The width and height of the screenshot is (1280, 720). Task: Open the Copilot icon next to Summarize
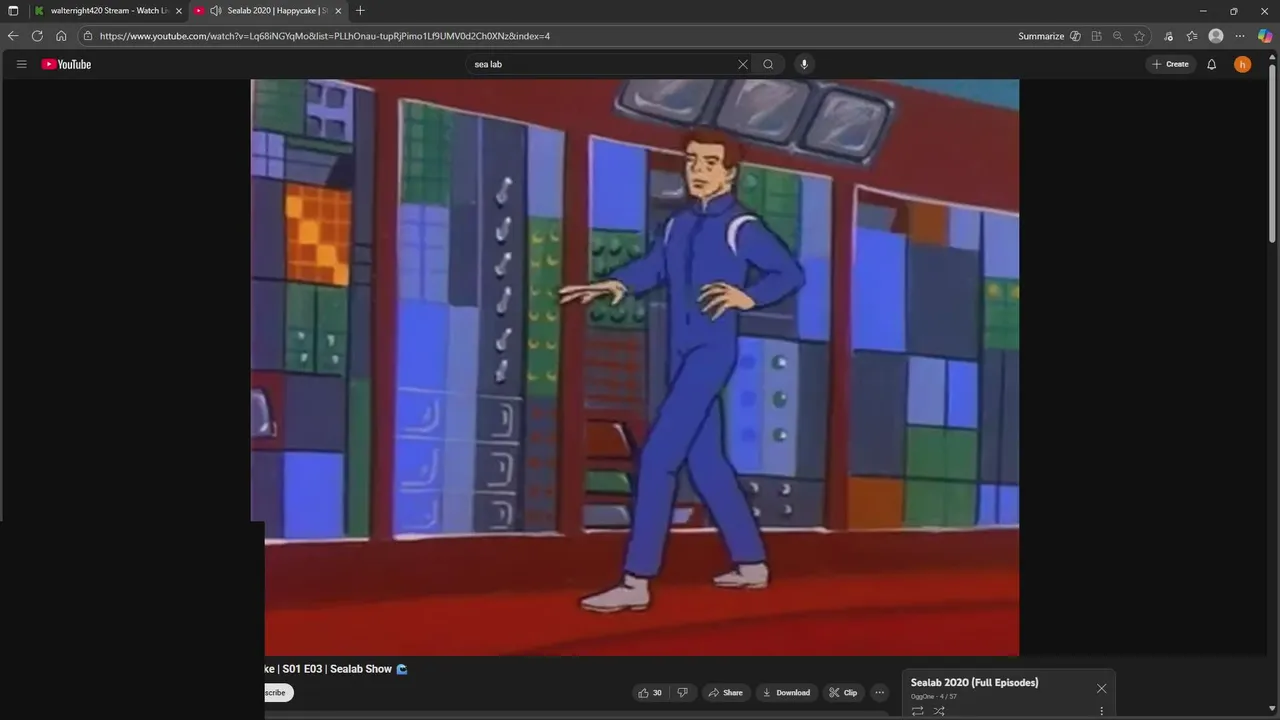click(x=1075, y=36)
